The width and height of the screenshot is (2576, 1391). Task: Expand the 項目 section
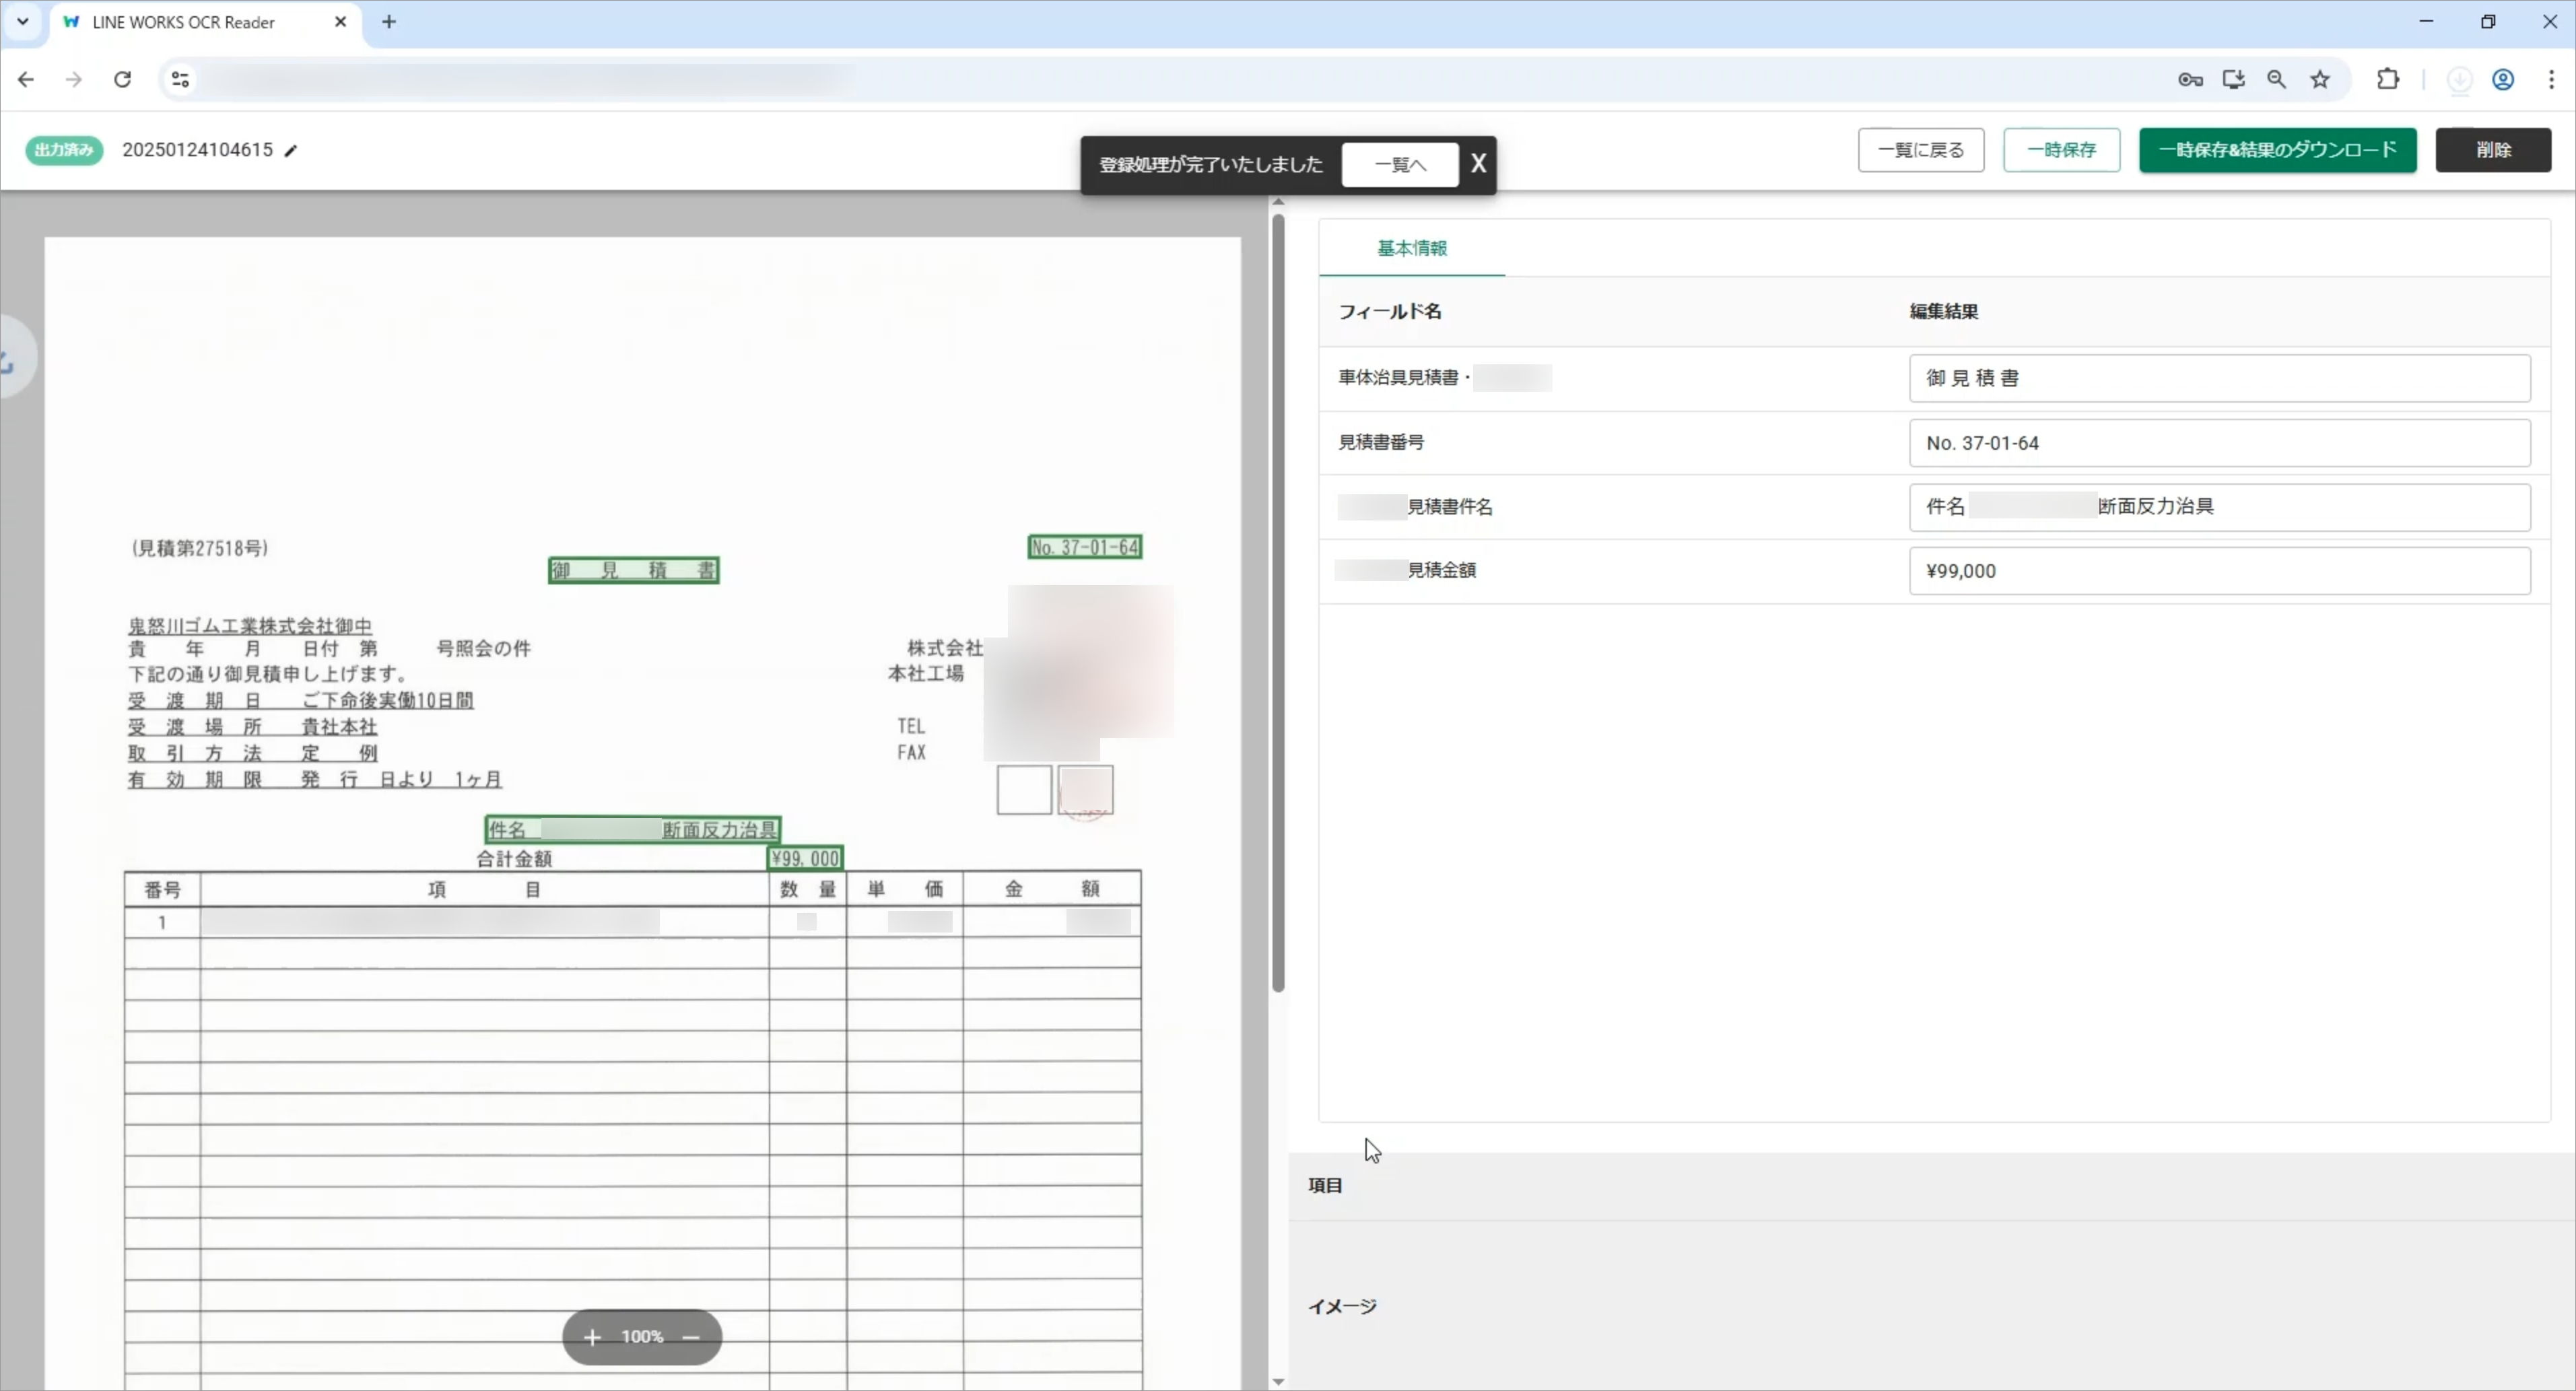point(1326,1185)
